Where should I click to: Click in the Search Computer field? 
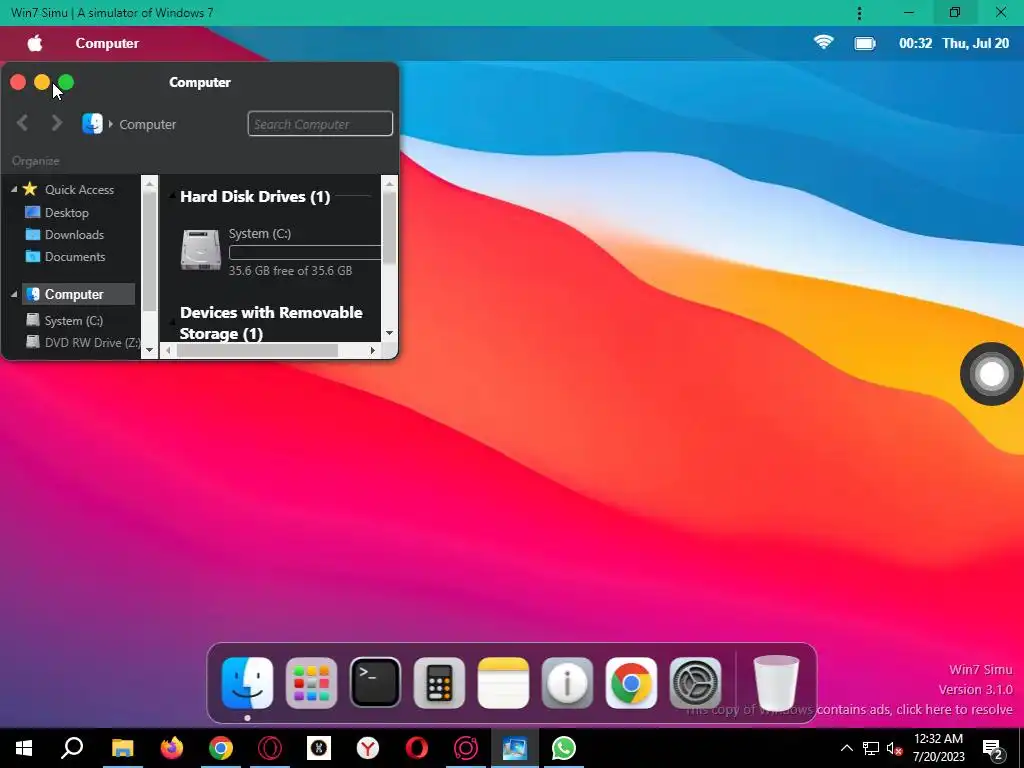pos(320,123)
